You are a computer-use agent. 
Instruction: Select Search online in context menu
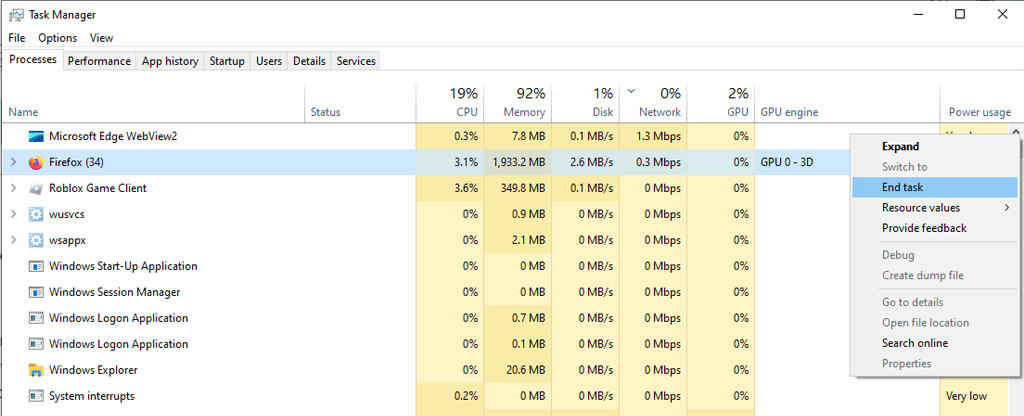click(914, 343)
